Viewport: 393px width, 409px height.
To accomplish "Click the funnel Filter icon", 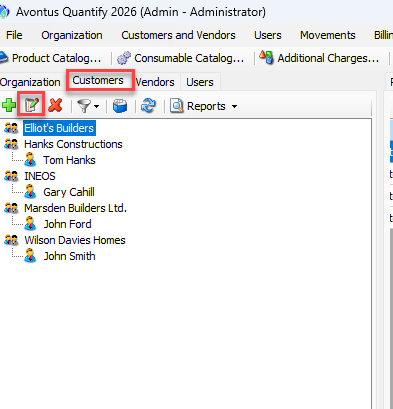I will 84,106.
